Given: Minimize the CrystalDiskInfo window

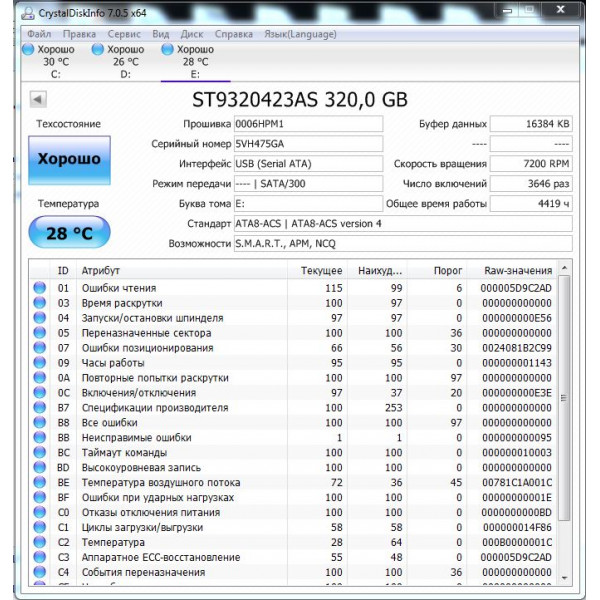Looking at the screenshot, I should (507, 10).
